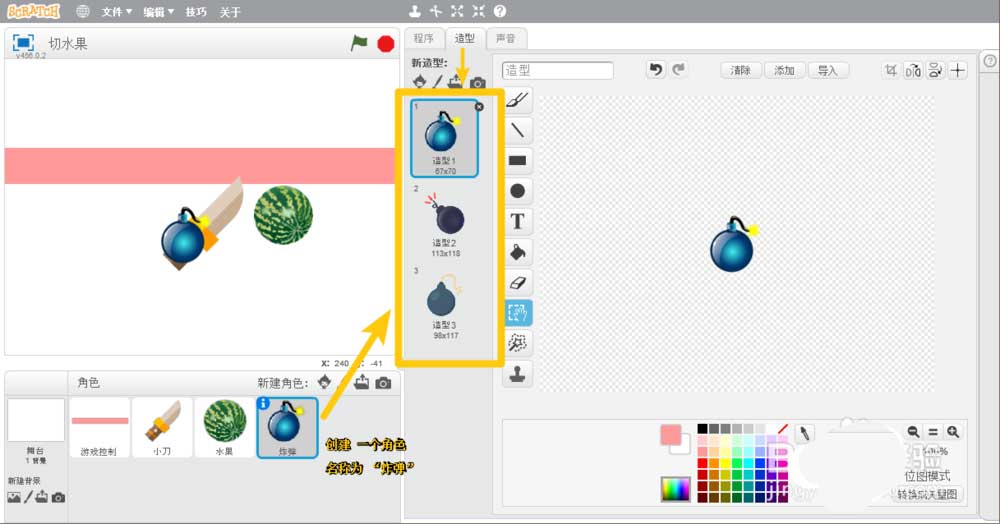
Task: Open the 编辑 menu
Action: (158, 11)
